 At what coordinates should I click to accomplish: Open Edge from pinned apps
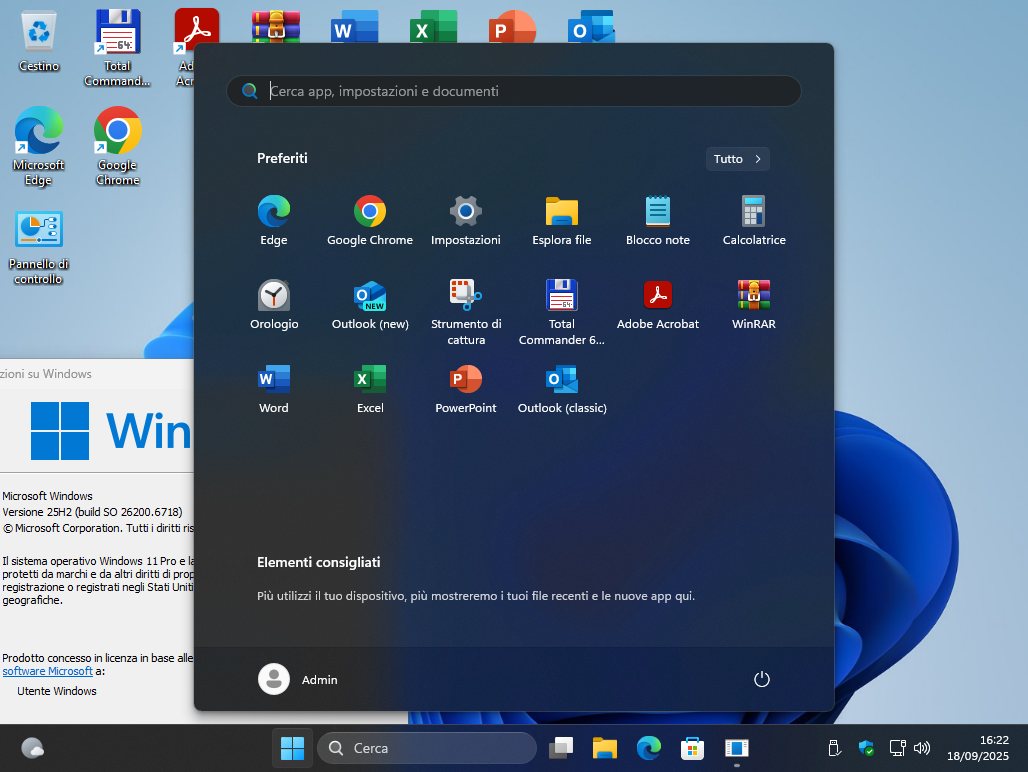(x=273, y=221)
